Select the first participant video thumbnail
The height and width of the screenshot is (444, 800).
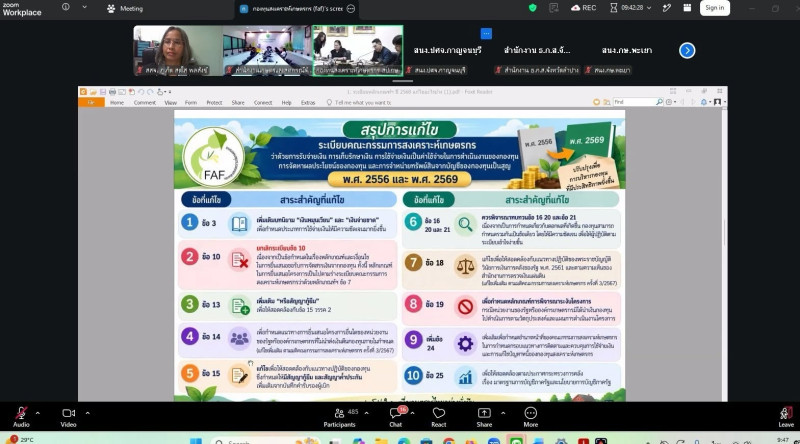[x=178, y=51]
